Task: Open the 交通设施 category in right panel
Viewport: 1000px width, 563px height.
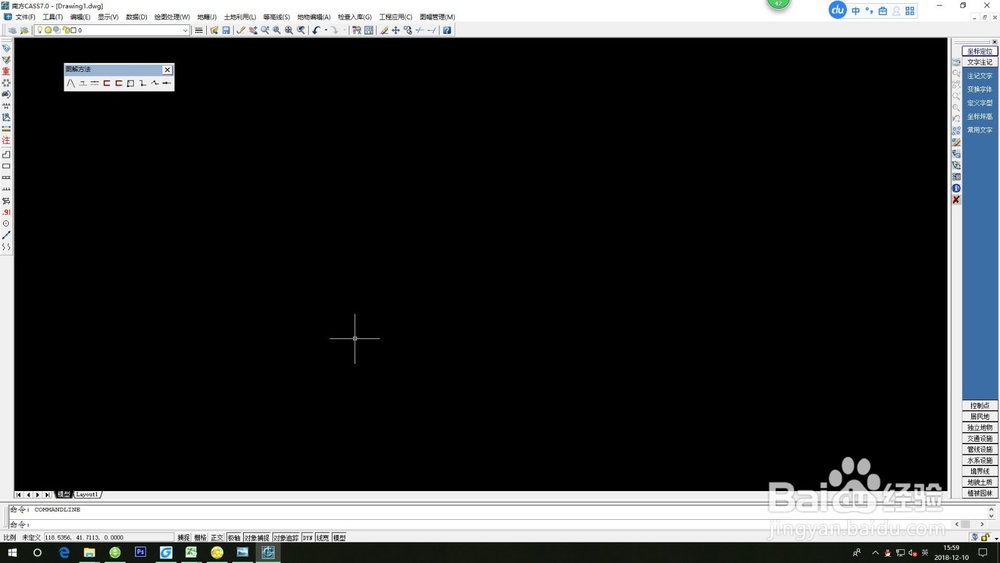Action: (x=980, y=439)
